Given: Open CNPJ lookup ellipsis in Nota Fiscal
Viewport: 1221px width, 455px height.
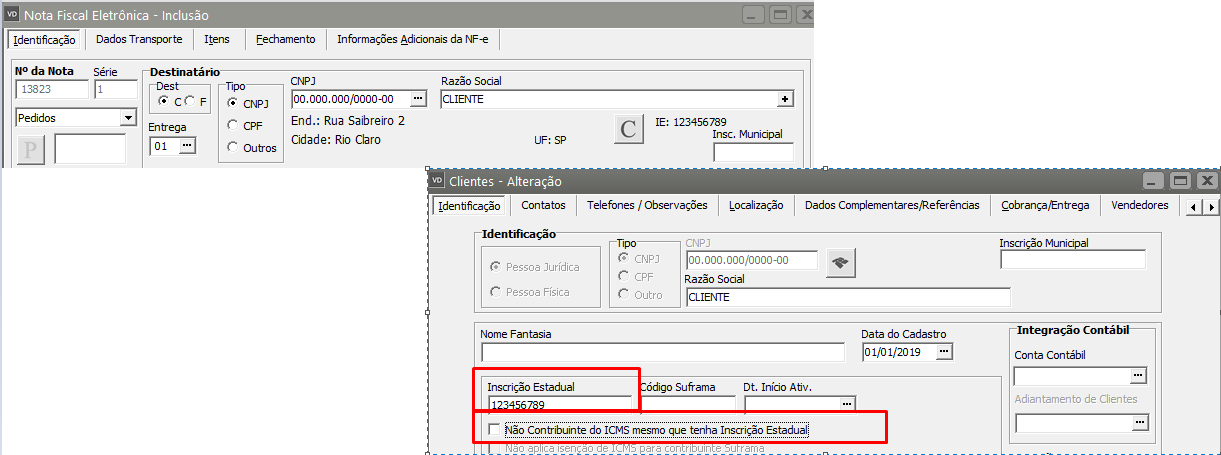Looking at the screenshot, I should pos(418,99).
